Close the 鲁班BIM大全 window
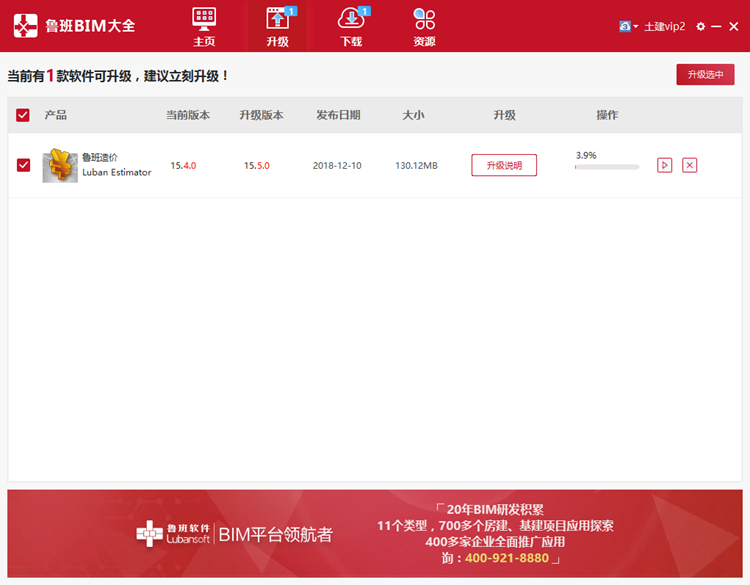The image size is (750, 585). click(734, 27)
